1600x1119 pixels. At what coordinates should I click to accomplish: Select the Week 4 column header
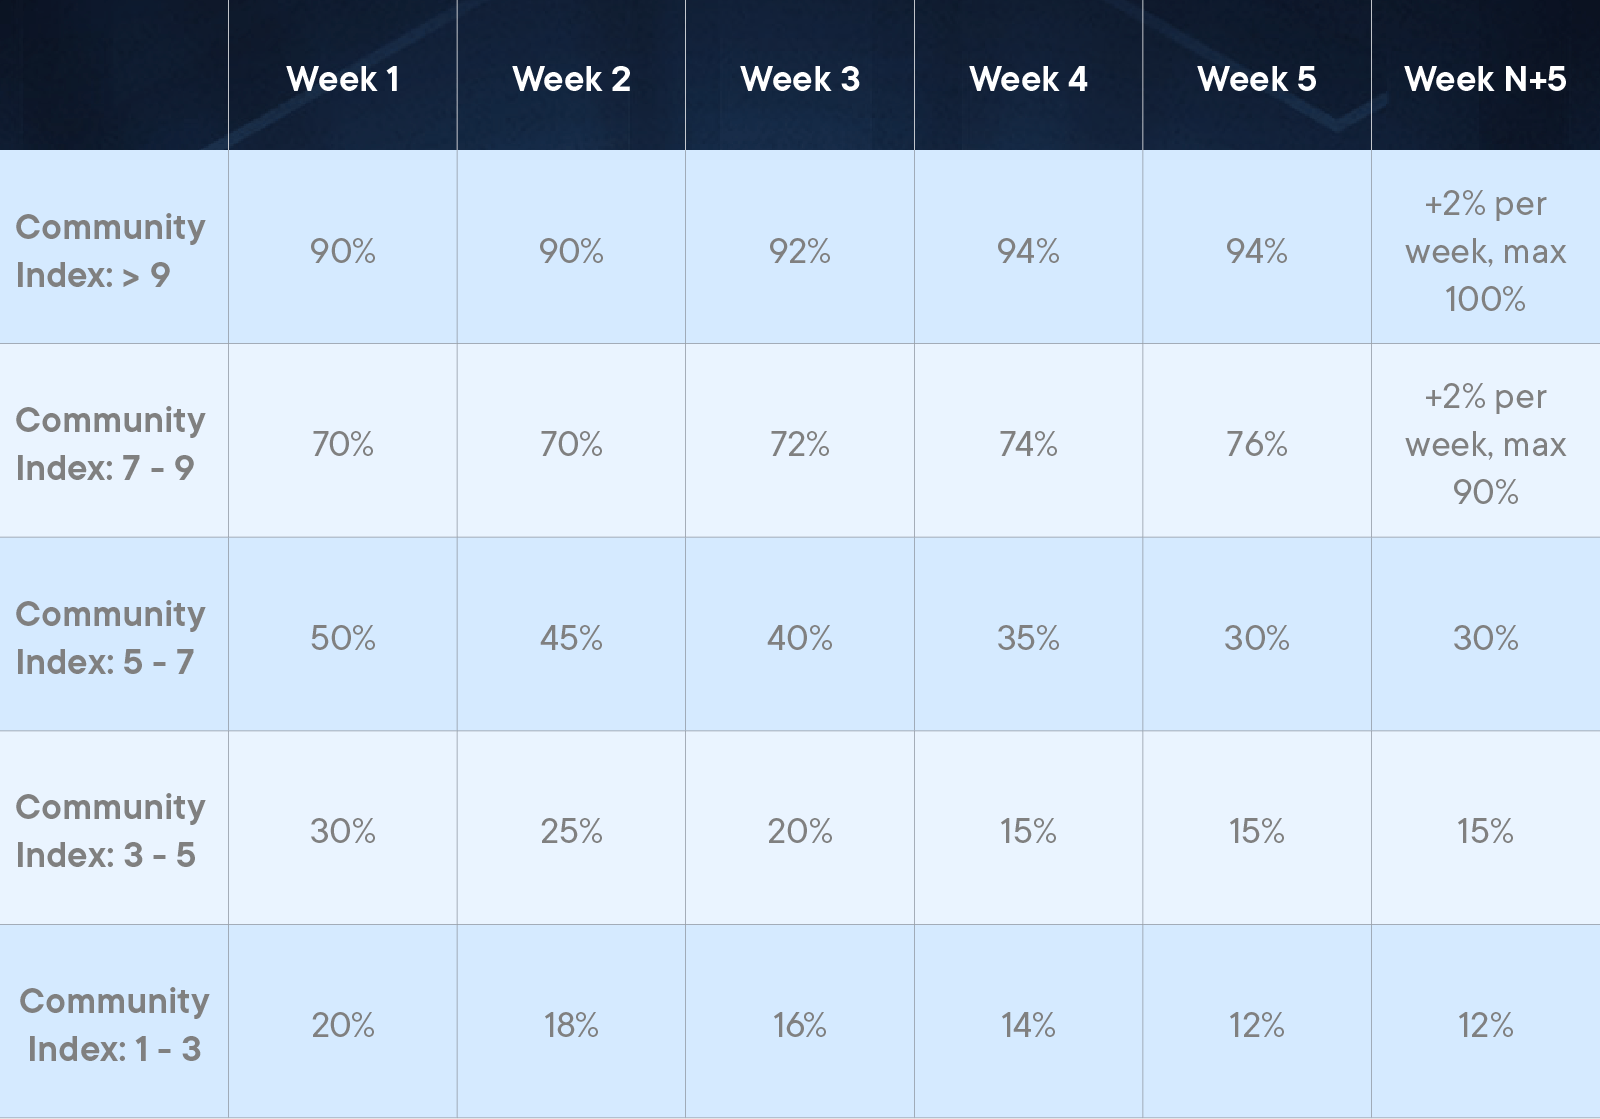pos(1028,79)
